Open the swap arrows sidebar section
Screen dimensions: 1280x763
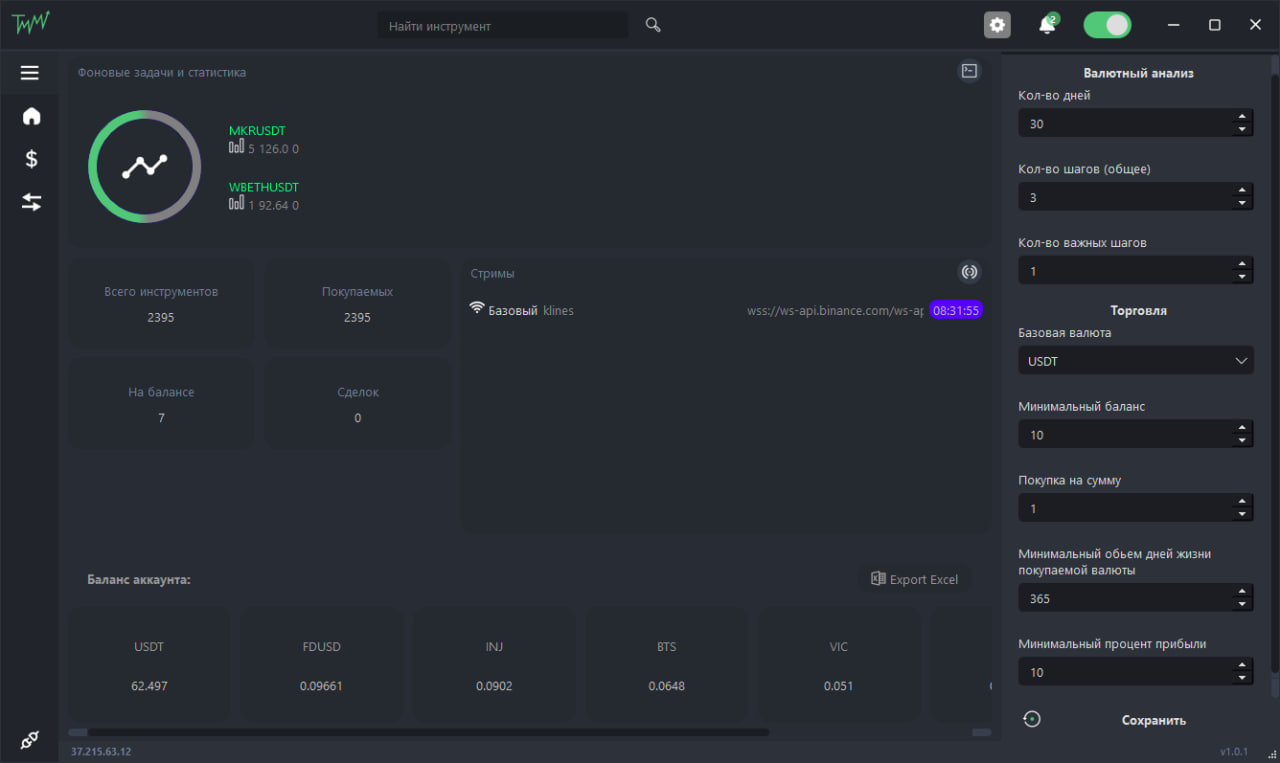(x=31, y=202)
